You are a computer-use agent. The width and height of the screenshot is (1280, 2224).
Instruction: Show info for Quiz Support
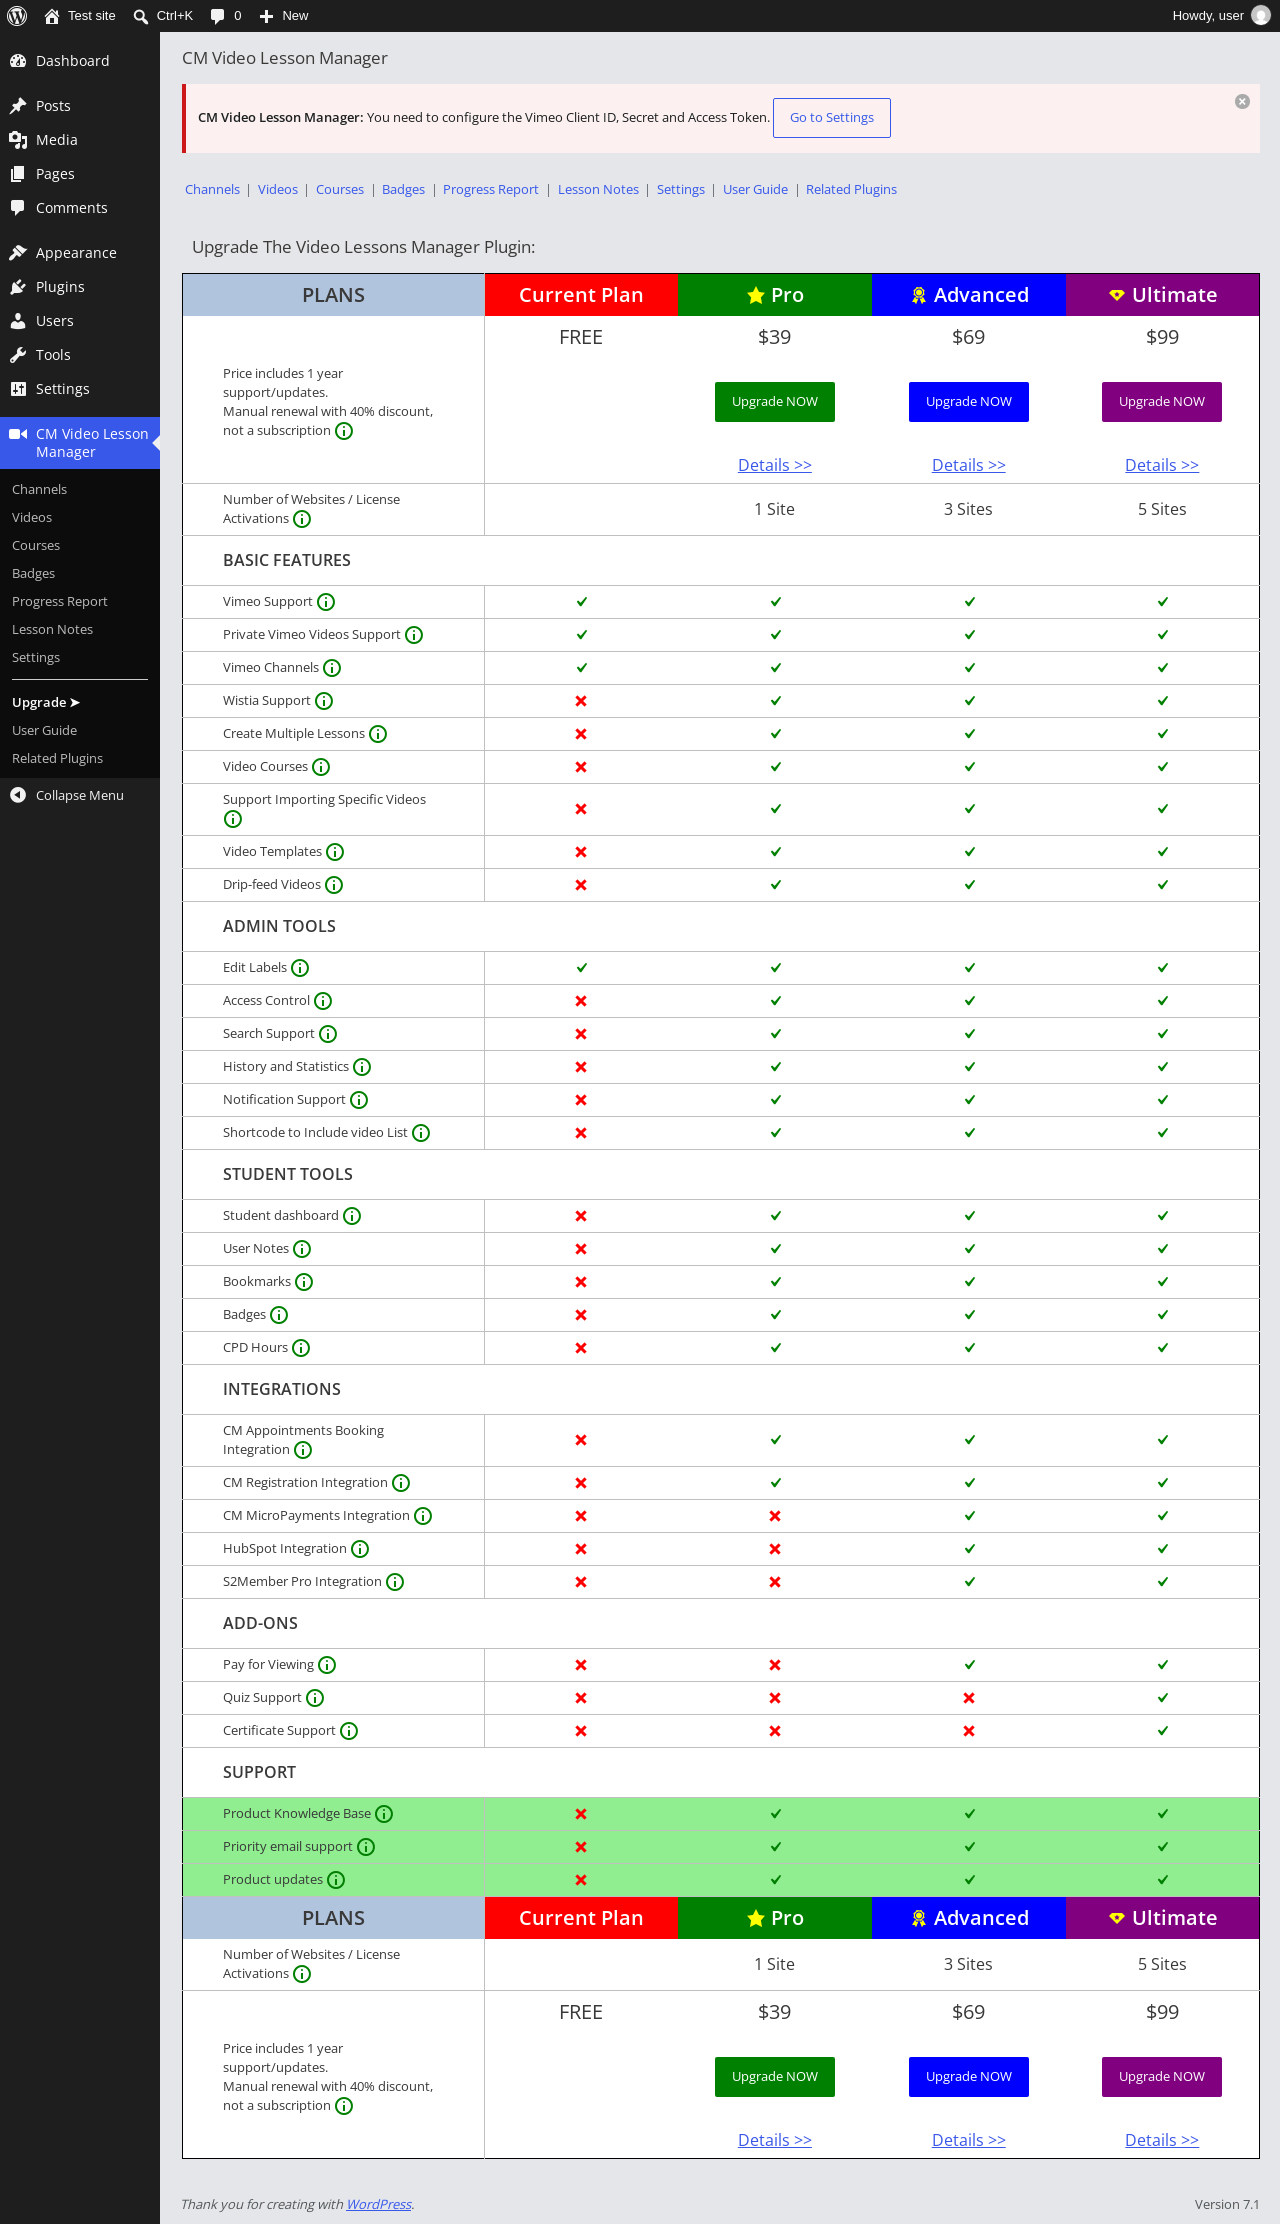pyautogui.click(x=315, y=1698)
